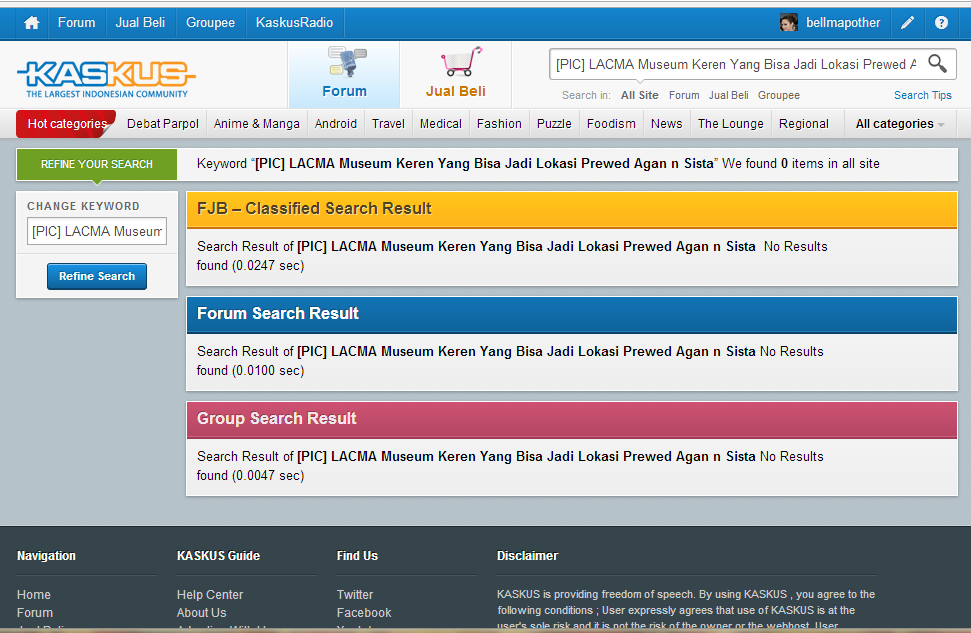The width and height of the screenshot is (971, 633).
Task: Click the Refine Search button
Action: click(x=97, y=276)
